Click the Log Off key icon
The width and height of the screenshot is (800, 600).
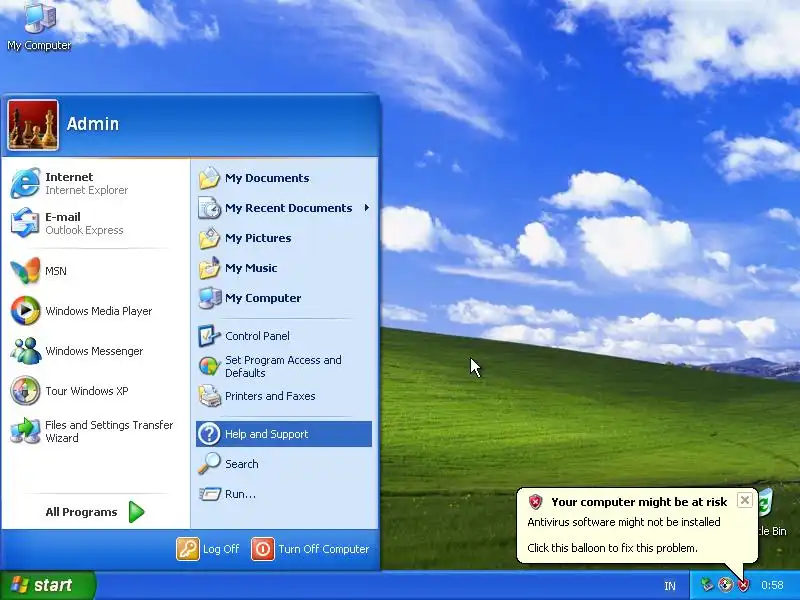[188, 549]
